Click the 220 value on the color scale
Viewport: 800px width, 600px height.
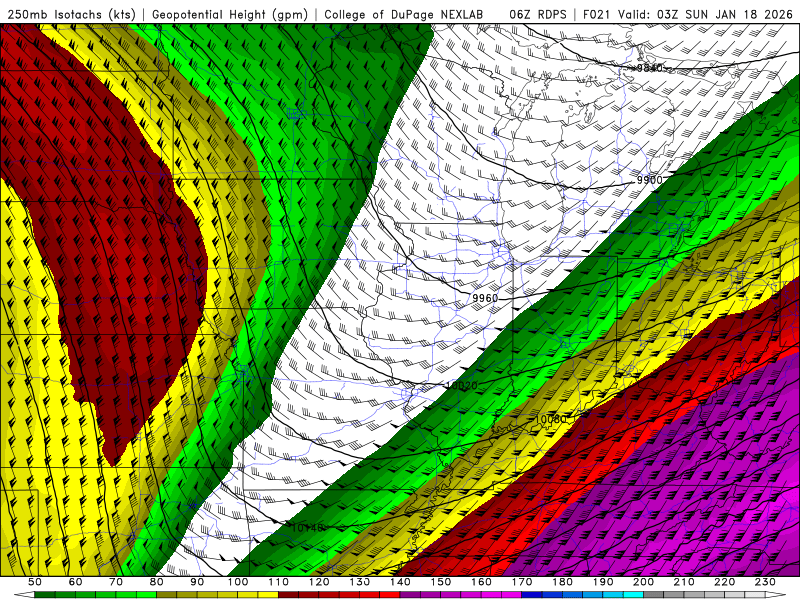tap(724, 582)
